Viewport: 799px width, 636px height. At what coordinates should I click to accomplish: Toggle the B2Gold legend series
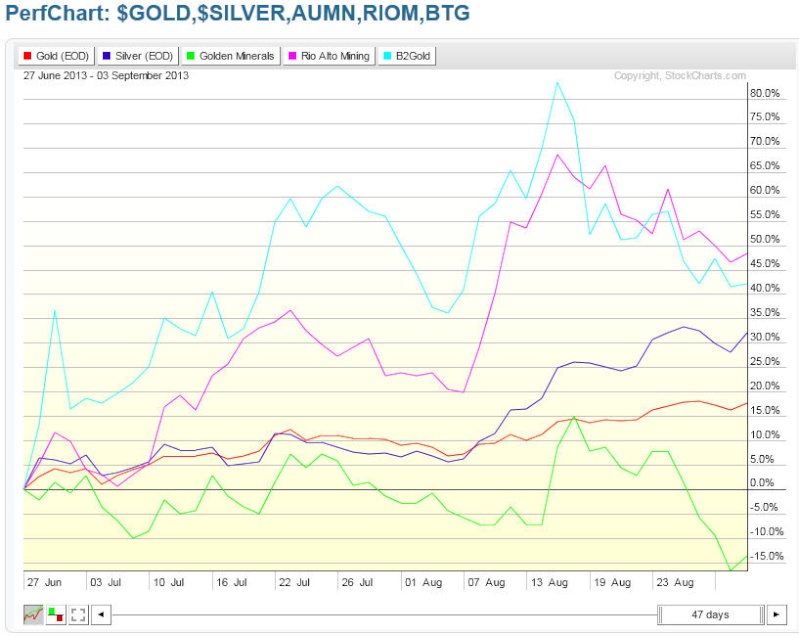(407, 56)
